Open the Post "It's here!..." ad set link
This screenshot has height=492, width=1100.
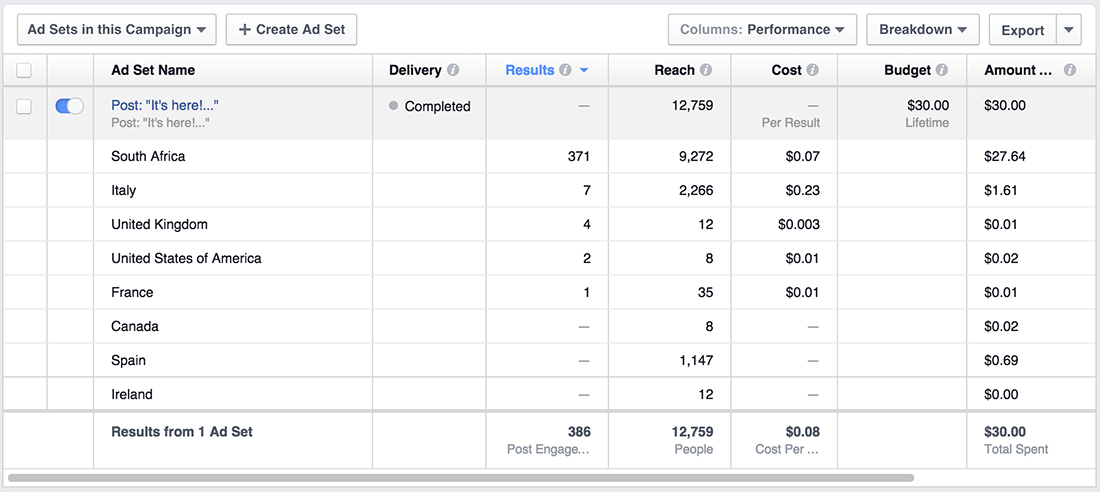pyautogui.click(x=166, y=105)
